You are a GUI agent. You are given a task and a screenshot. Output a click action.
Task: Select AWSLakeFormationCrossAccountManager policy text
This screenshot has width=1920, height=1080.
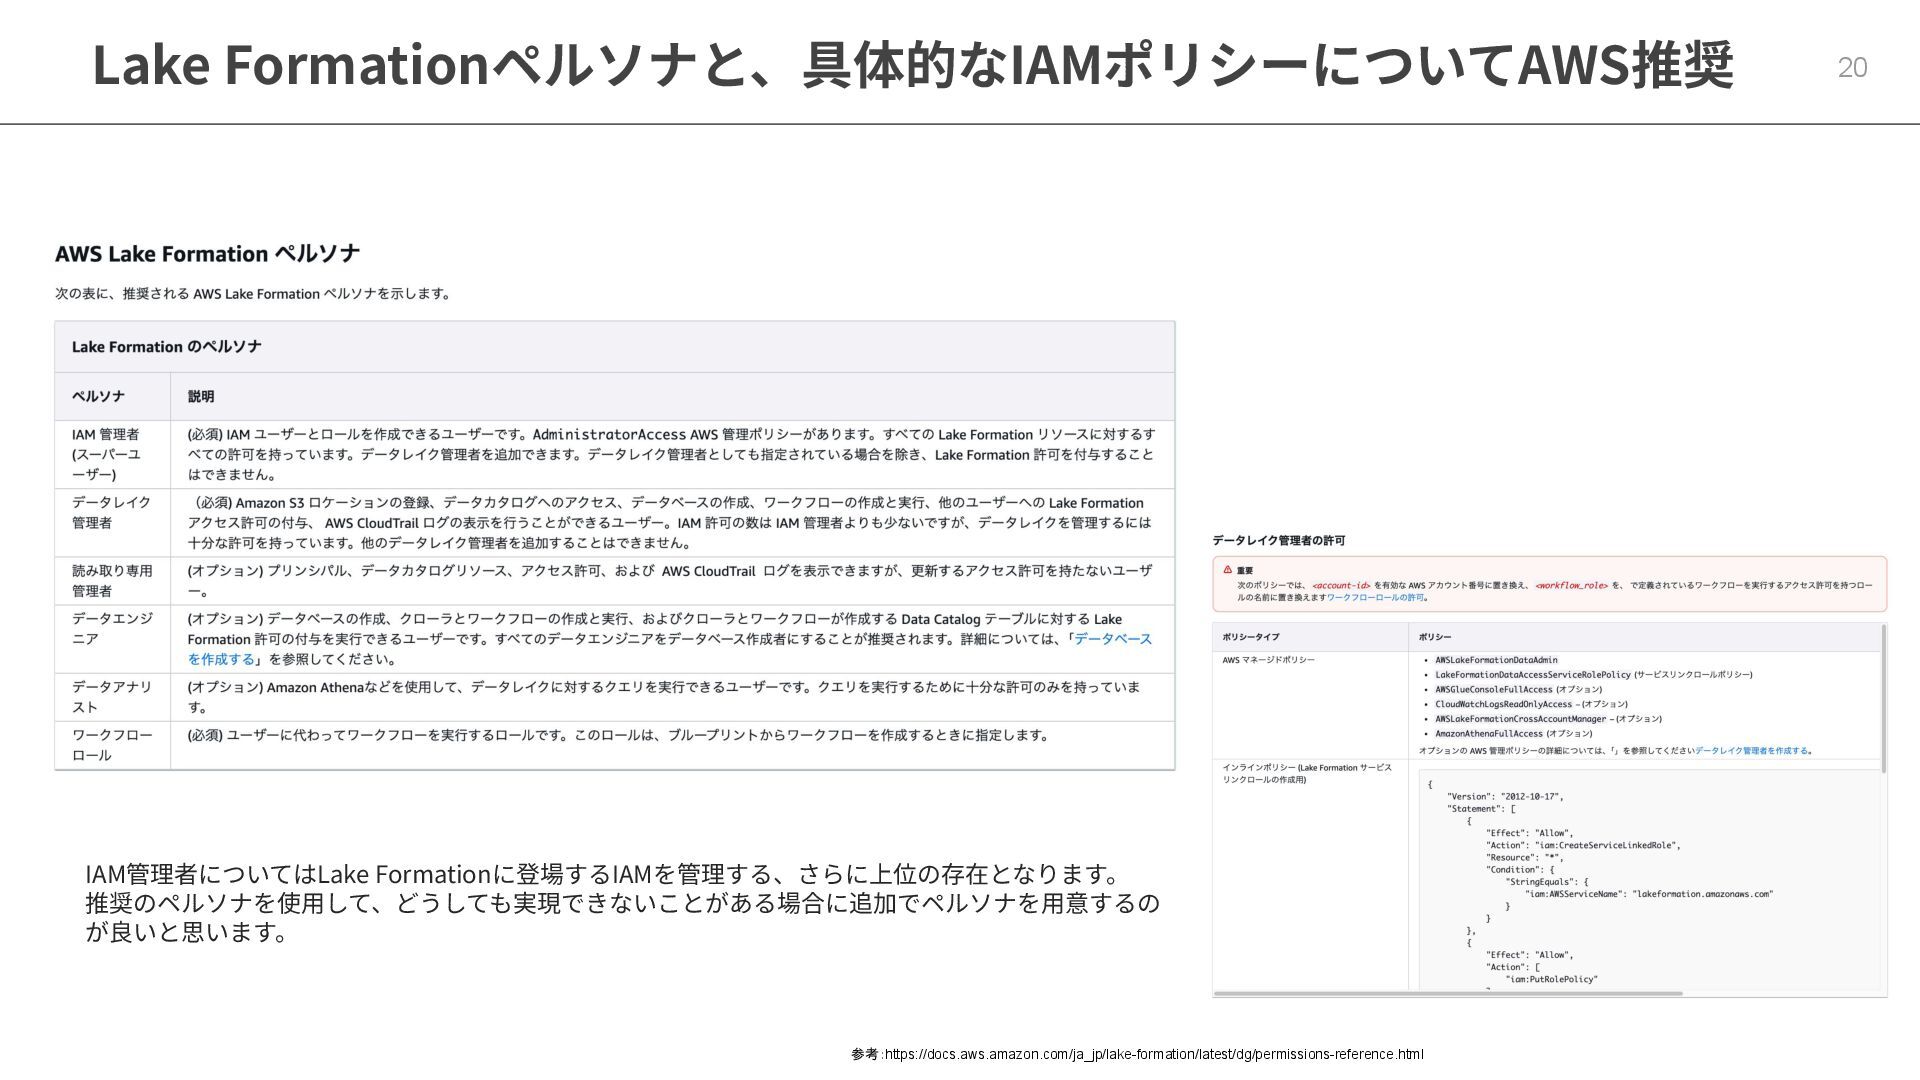[1520, 719]
